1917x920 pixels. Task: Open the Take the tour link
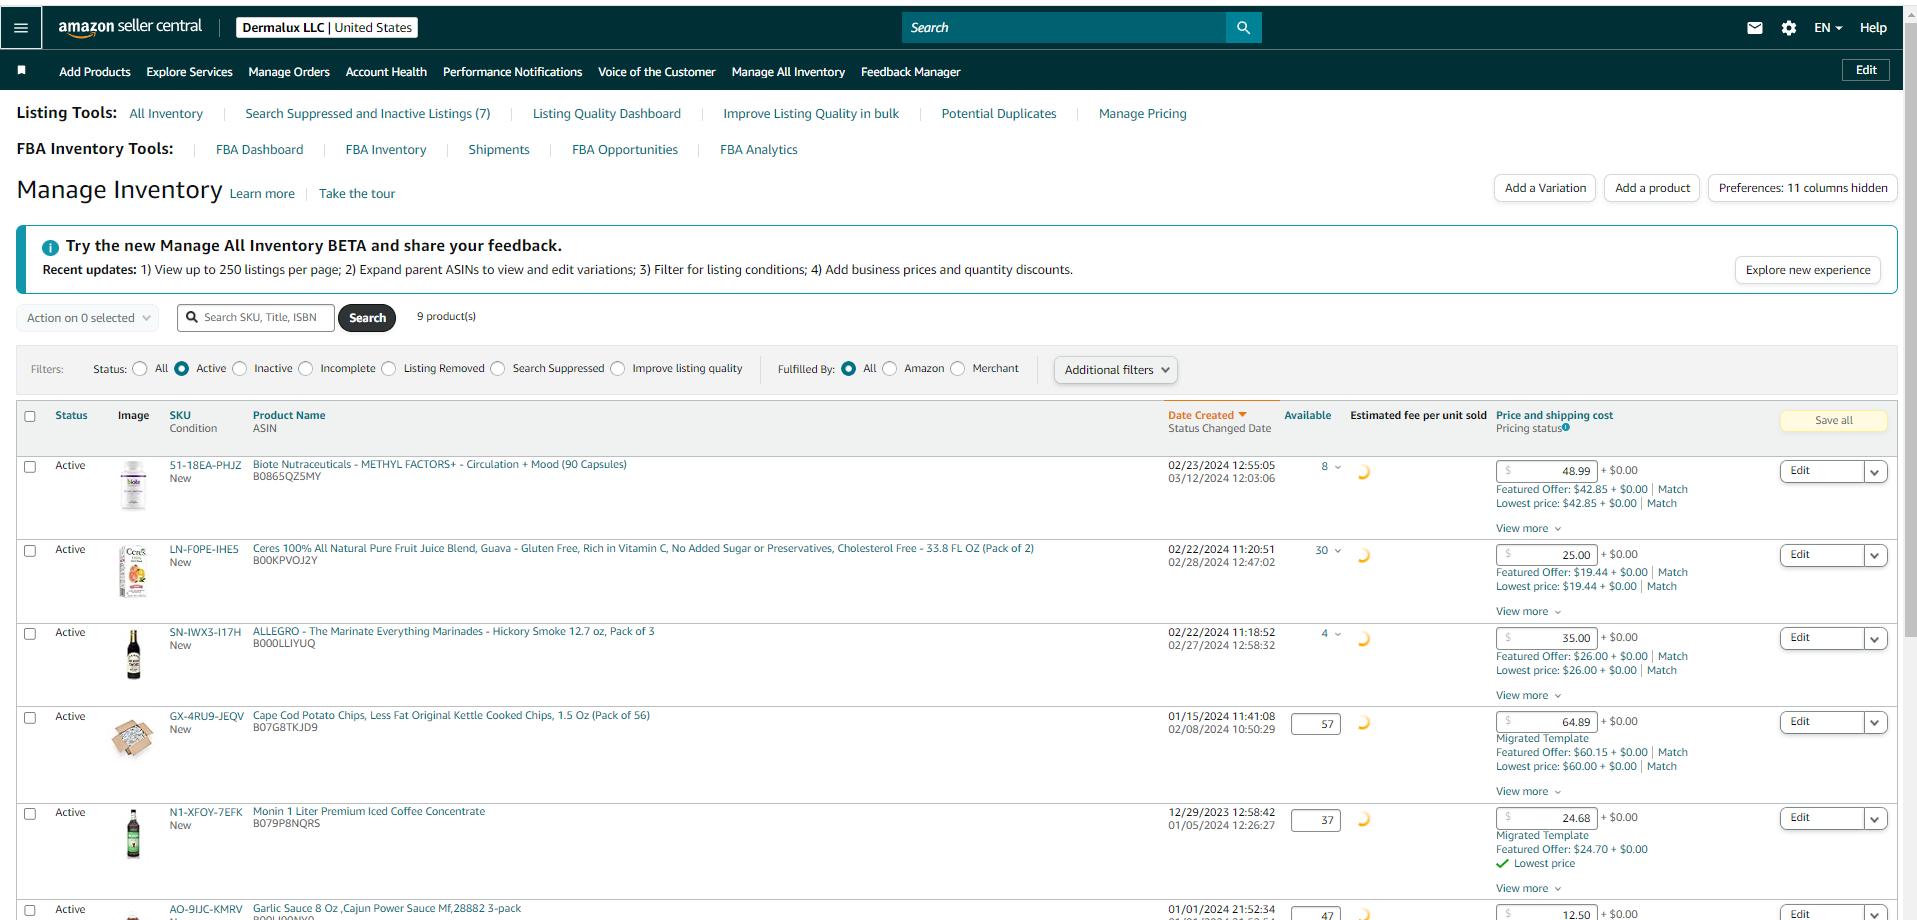[357, 194]
